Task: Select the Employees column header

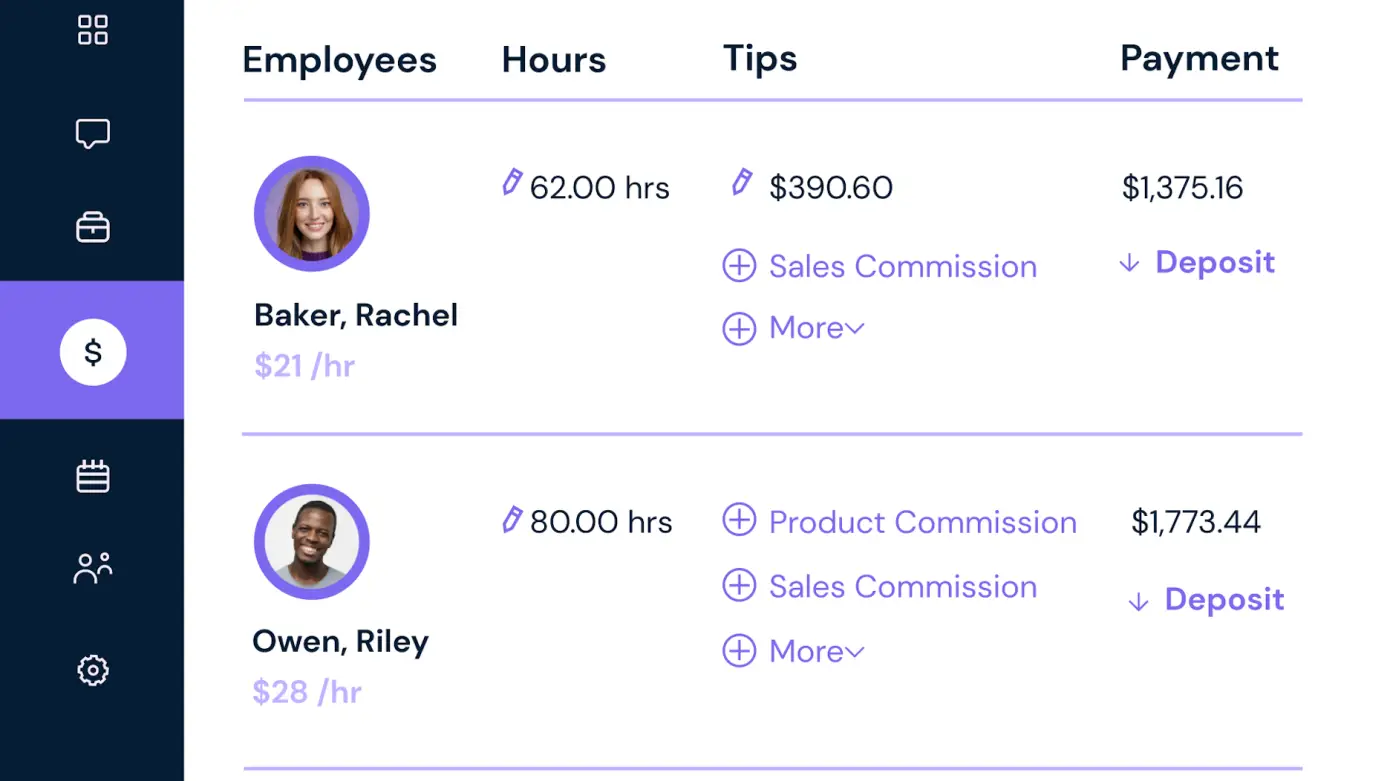Action: [x=339, y=59]
